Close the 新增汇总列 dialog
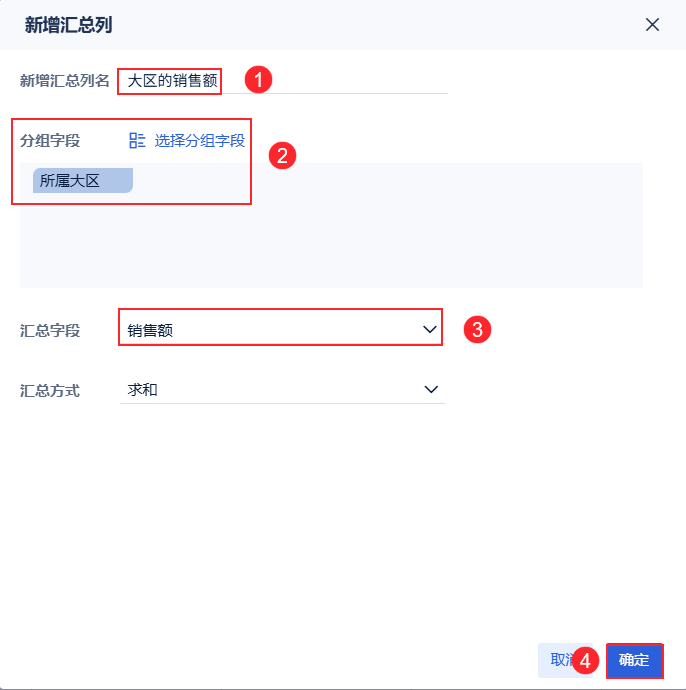This screenshot has width=686, height=690. point(652,25)
